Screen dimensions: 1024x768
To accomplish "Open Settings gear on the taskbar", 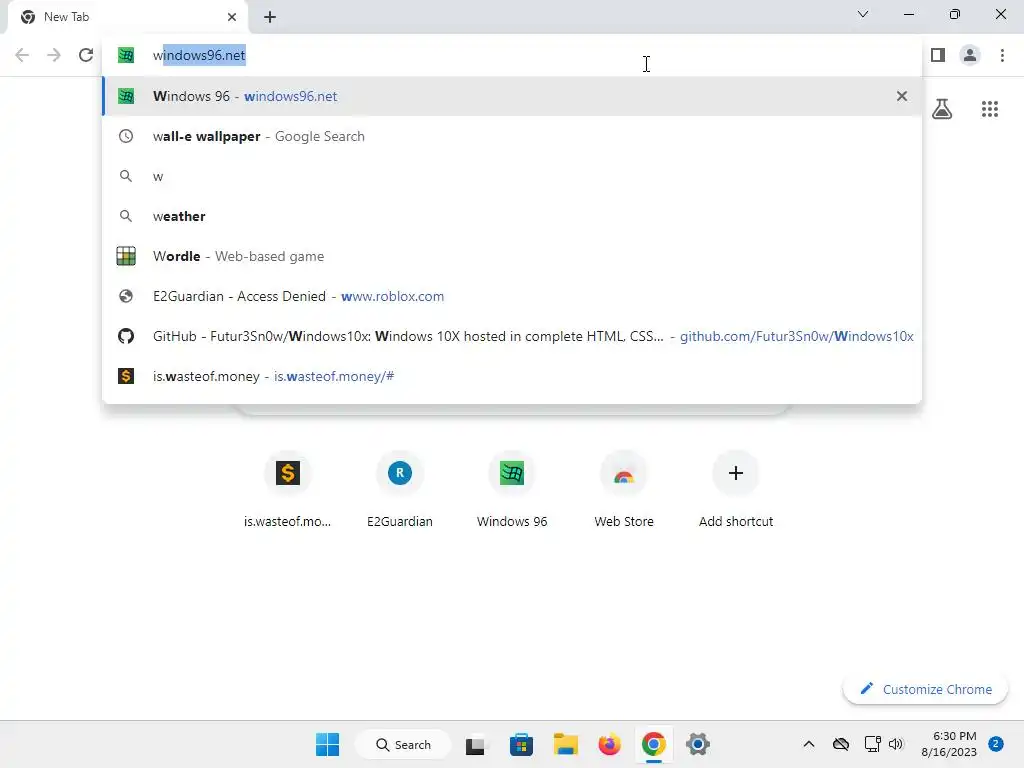I will point(697,744).
